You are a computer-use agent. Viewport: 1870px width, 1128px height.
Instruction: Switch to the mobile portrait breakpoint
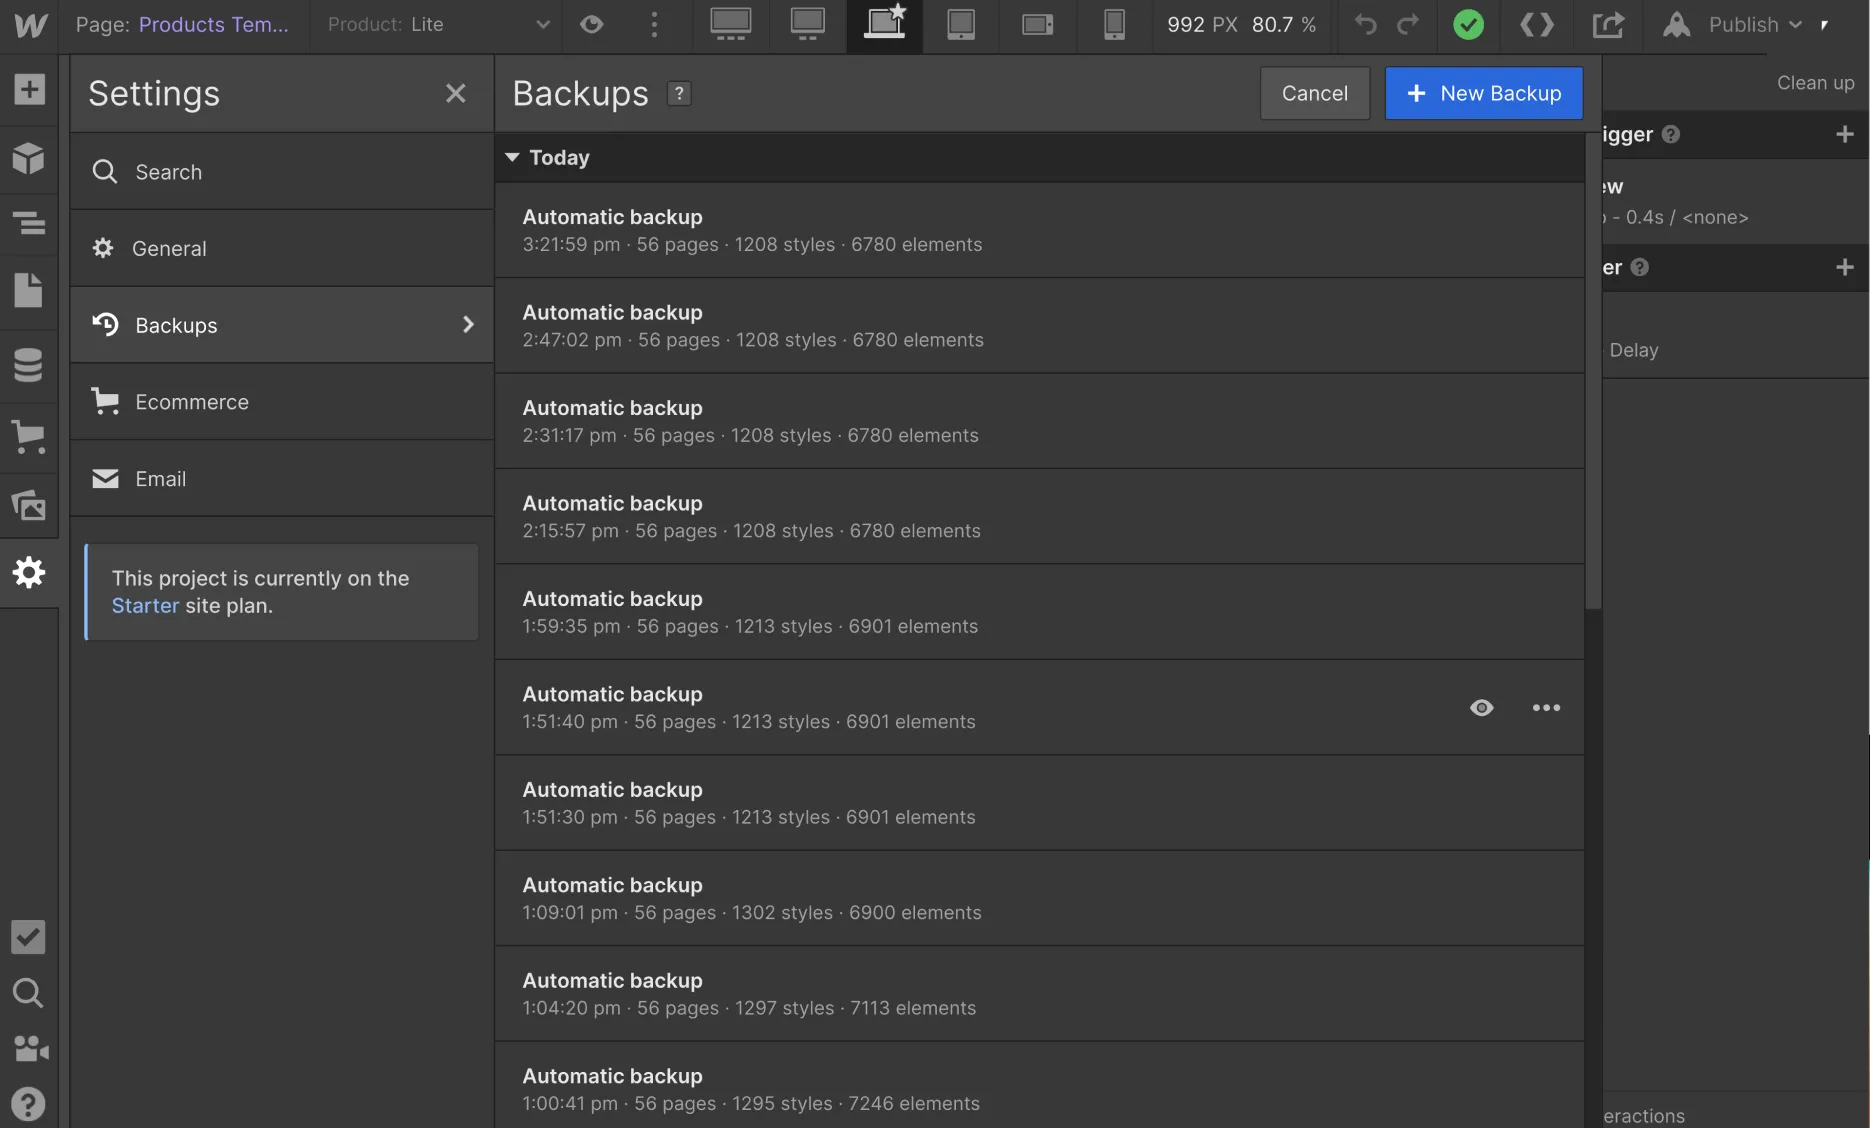[1114, 24]
